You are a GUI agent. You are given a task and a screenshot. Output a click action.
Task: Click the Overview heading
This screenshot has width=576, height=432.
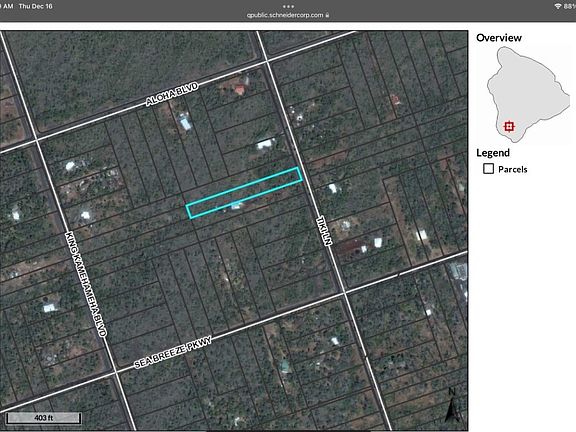498,38
